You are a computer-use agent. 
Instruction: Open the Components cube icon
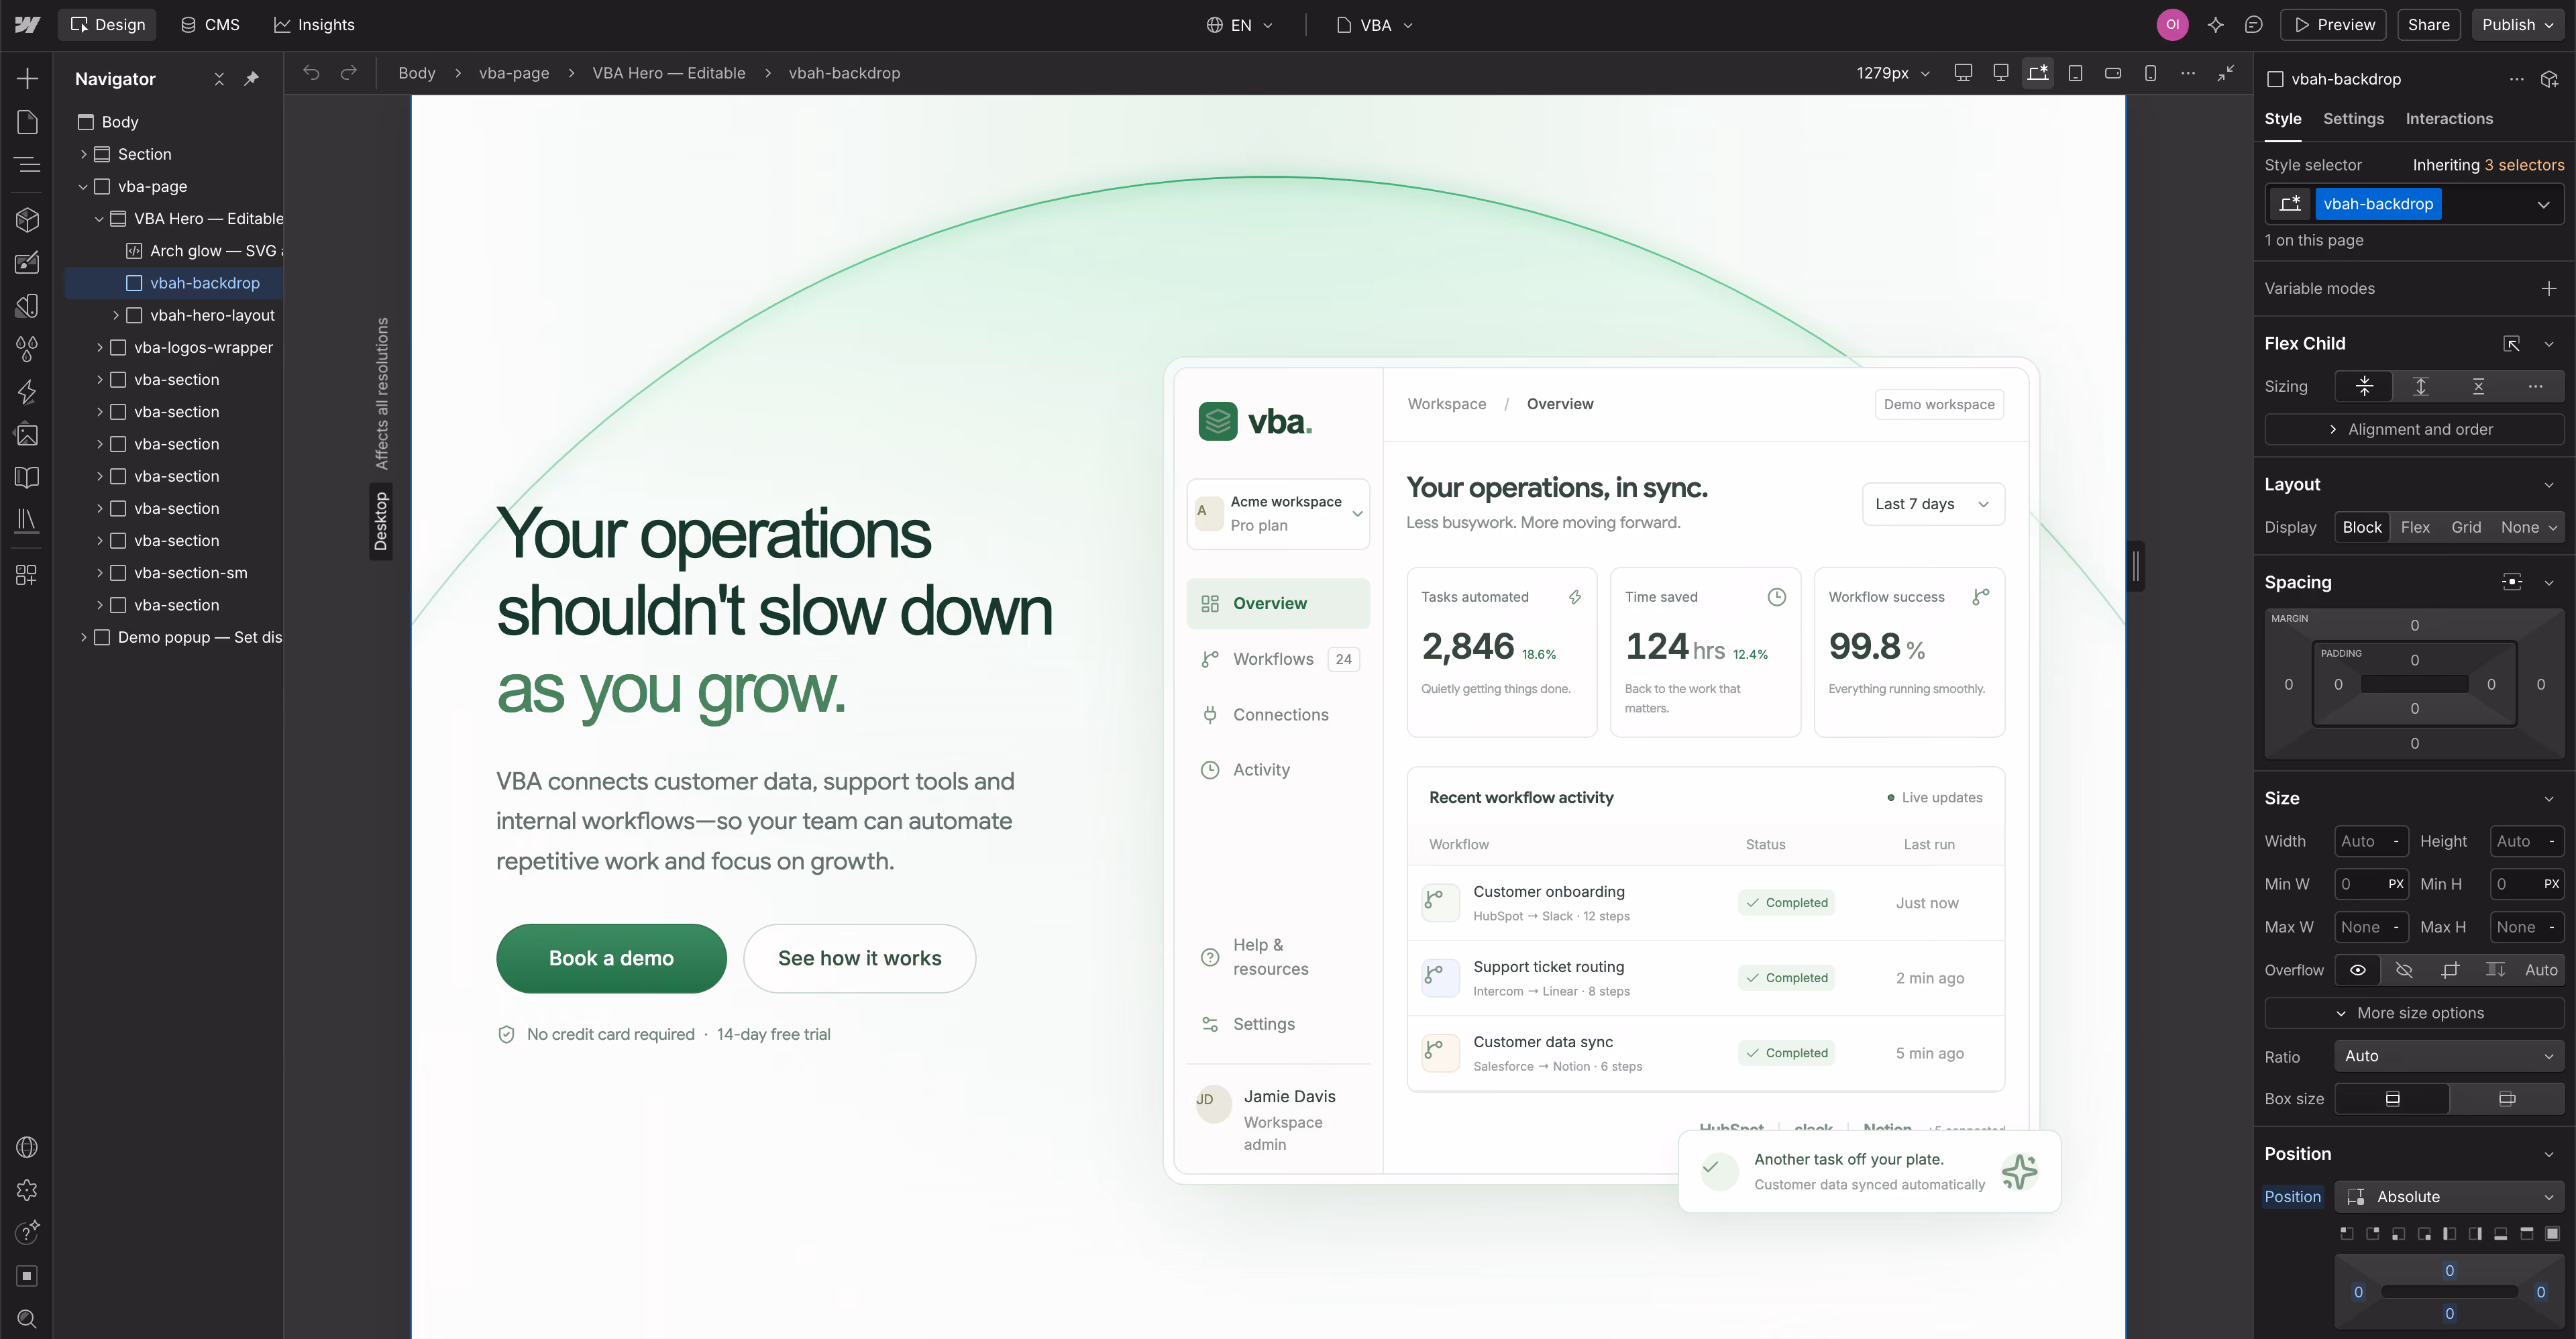coord(27,219)
